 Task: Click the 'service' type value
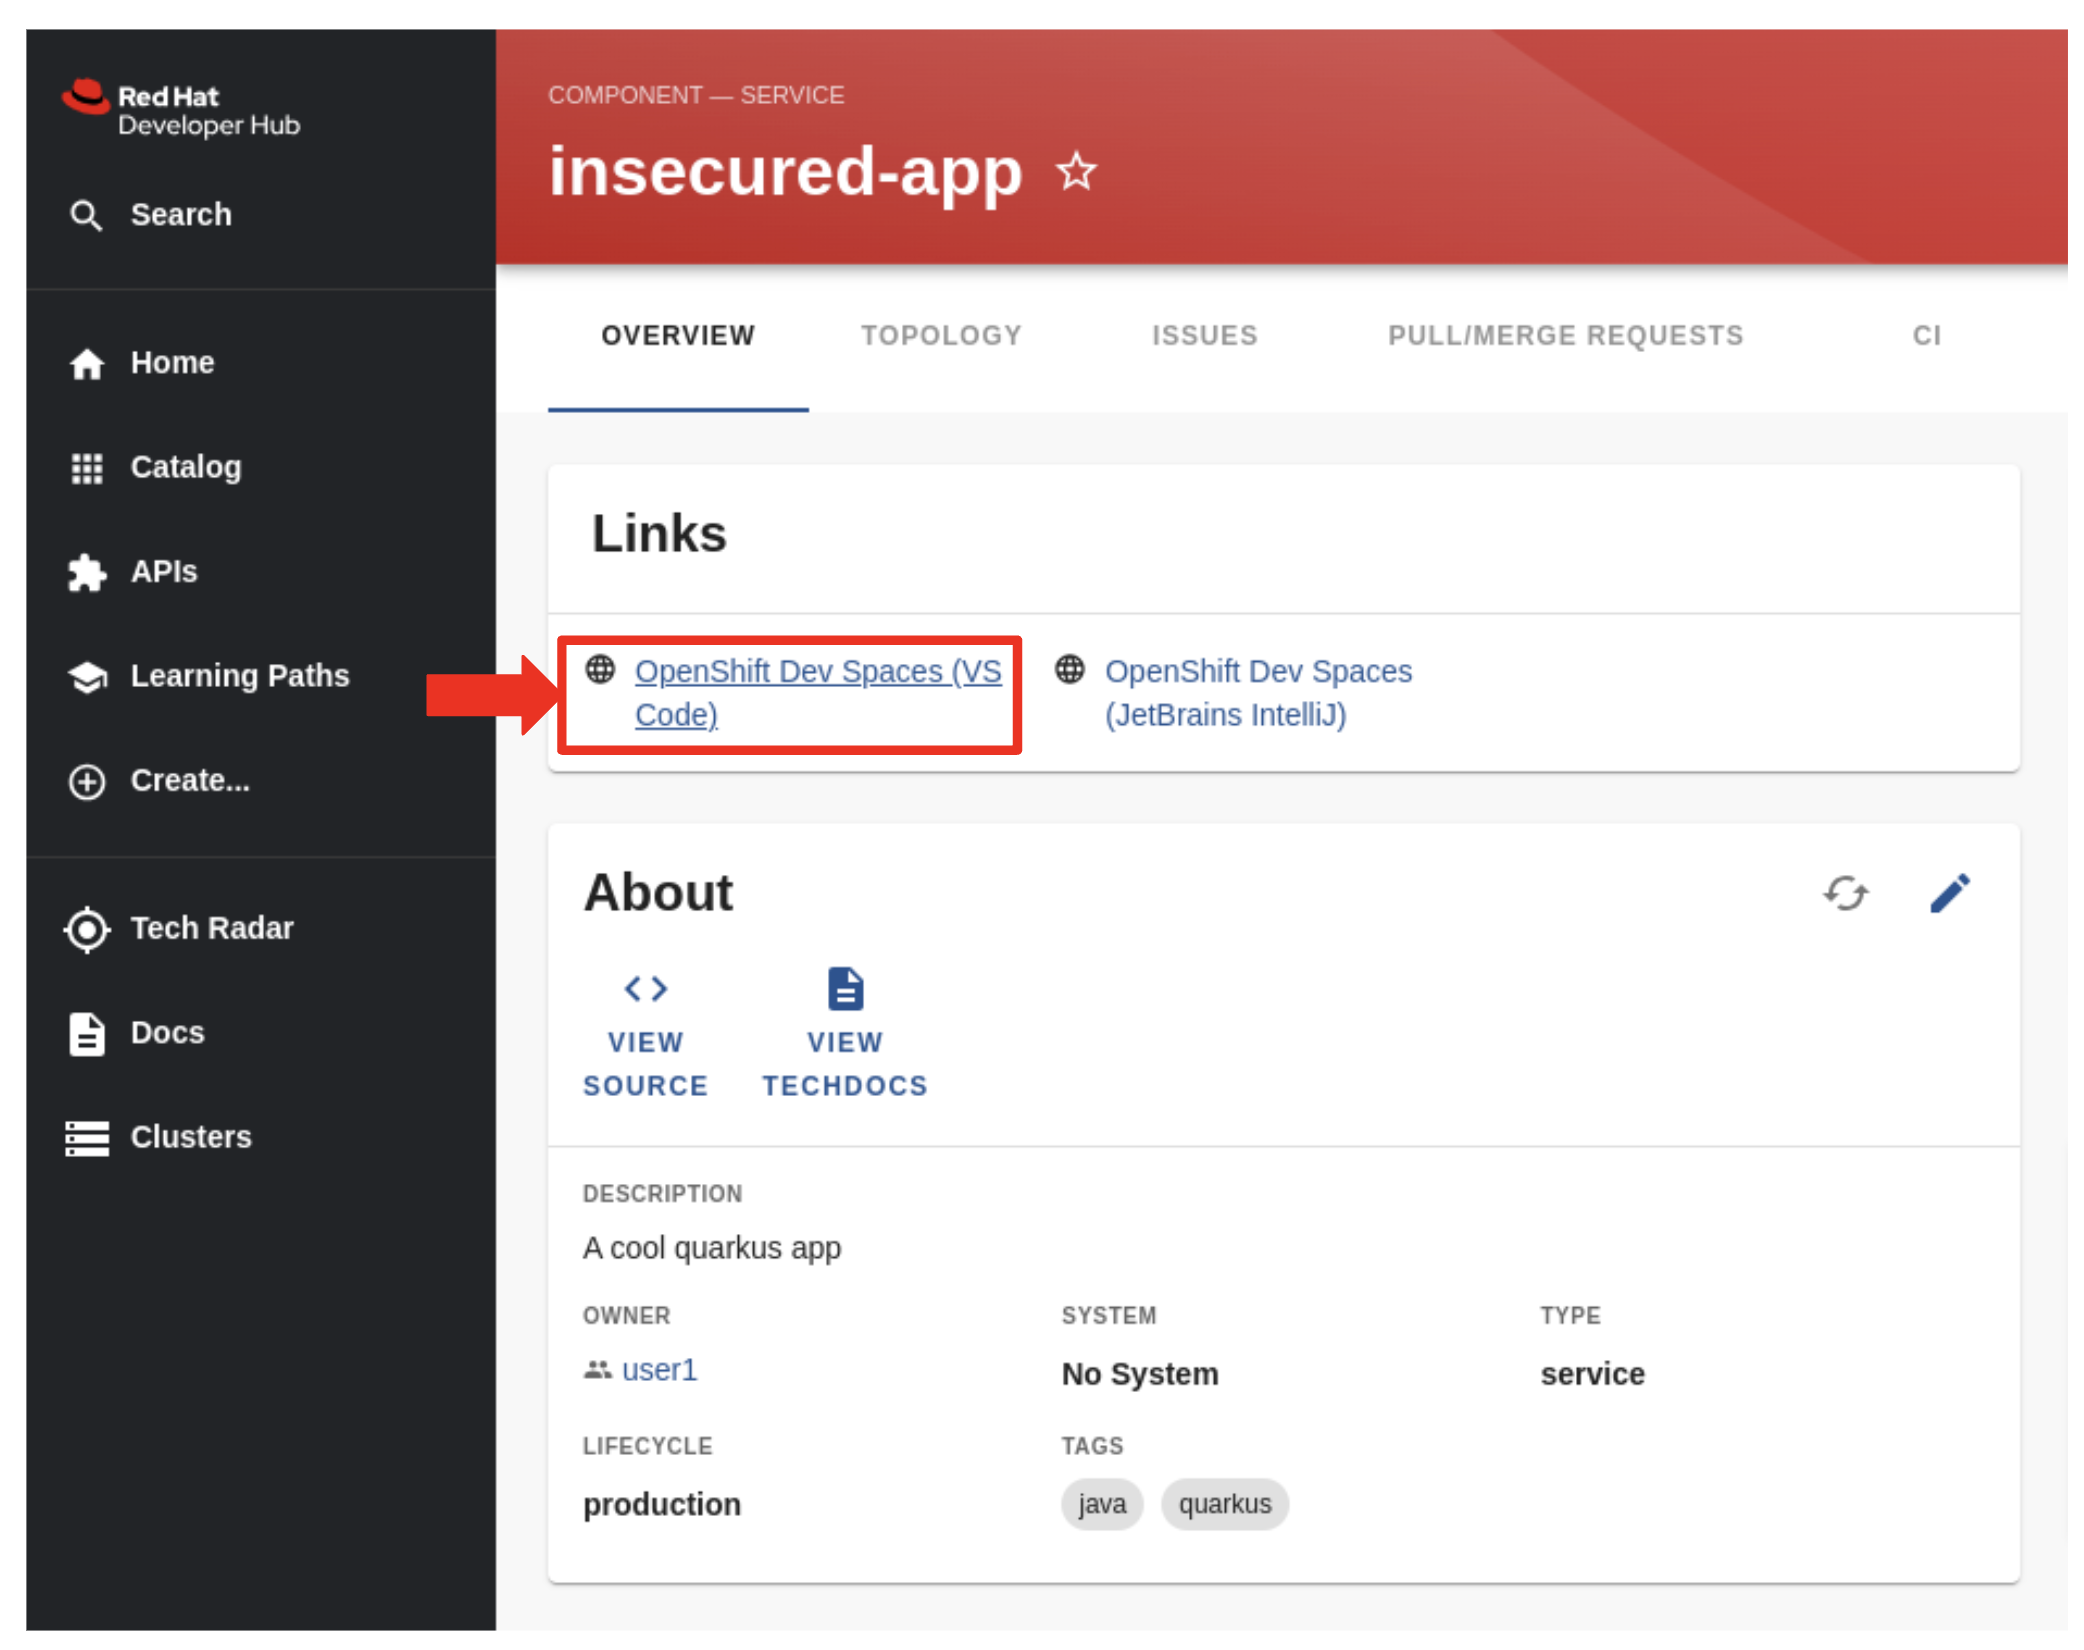click(x=1592, y=1375)
